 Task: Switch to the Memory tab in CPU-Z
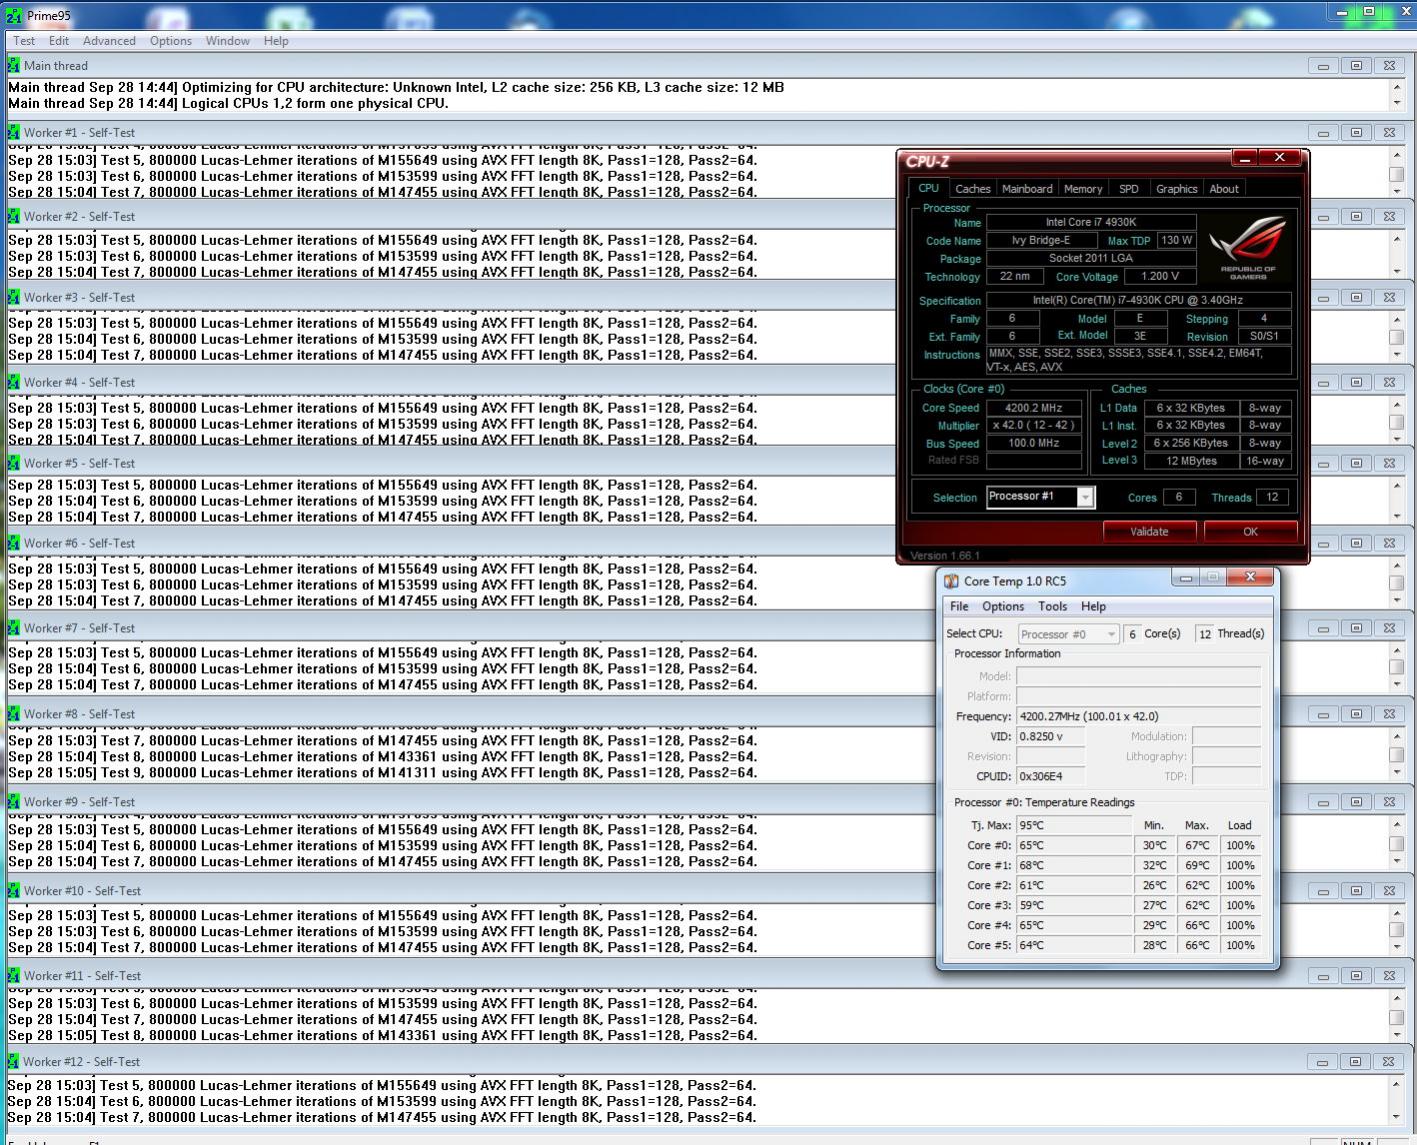1083,189
